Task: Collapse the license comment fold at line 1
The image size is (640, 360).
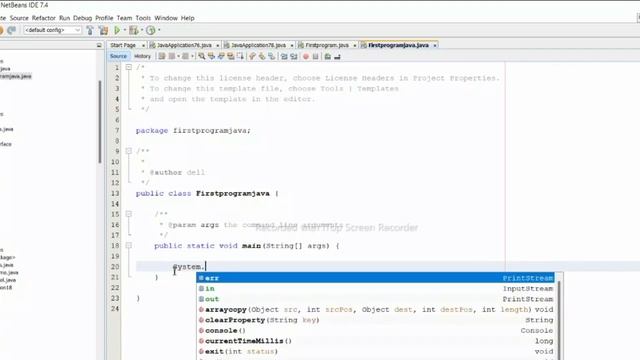Action: [x=129, y=67]
